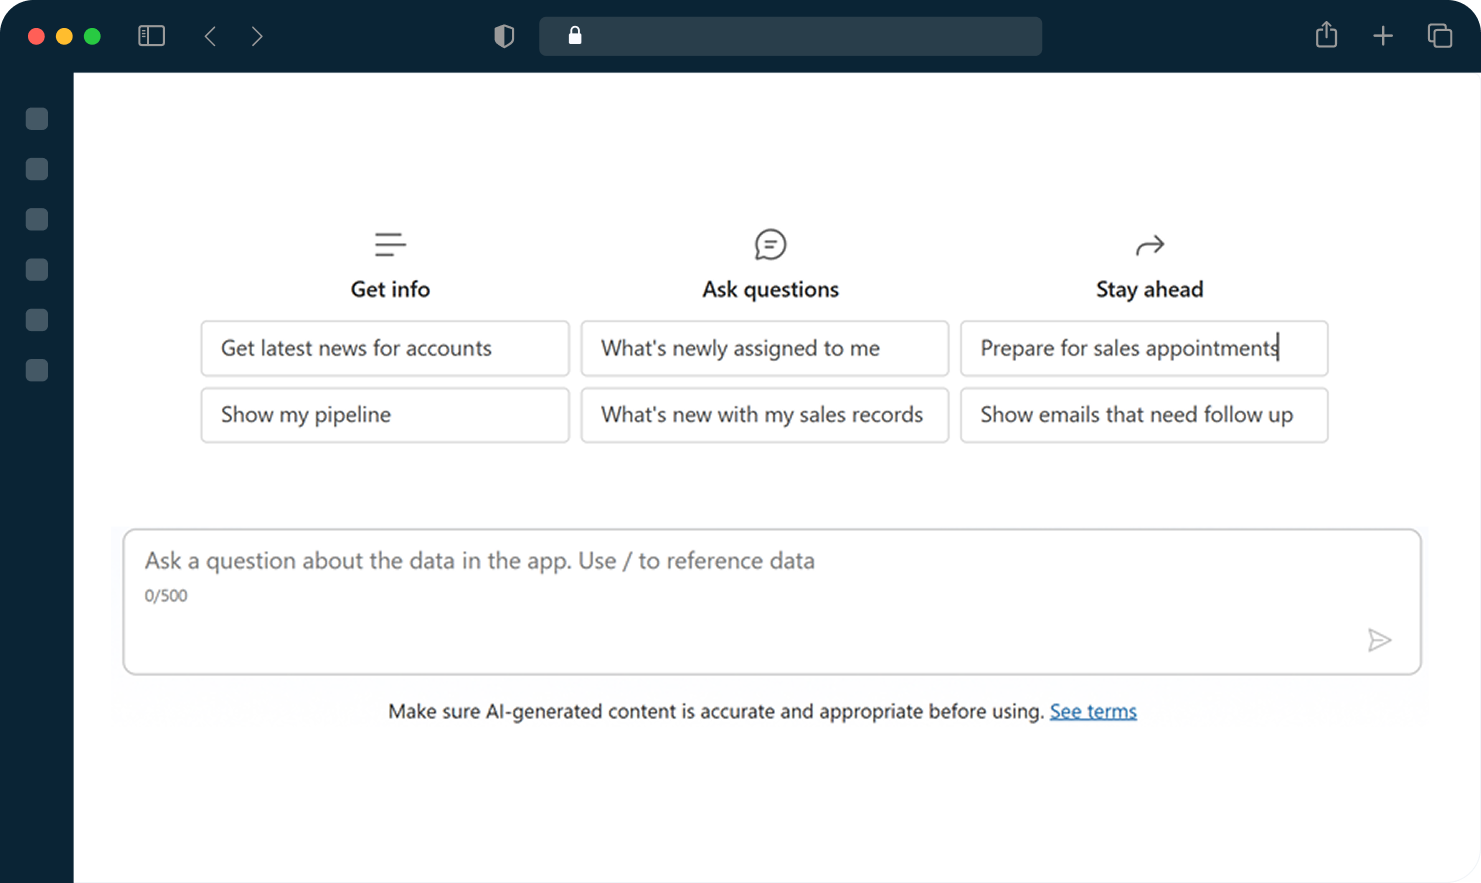1481x883 pixels.
Task: Open the 'See terms' link
Action: click(x=1093, y=711)
